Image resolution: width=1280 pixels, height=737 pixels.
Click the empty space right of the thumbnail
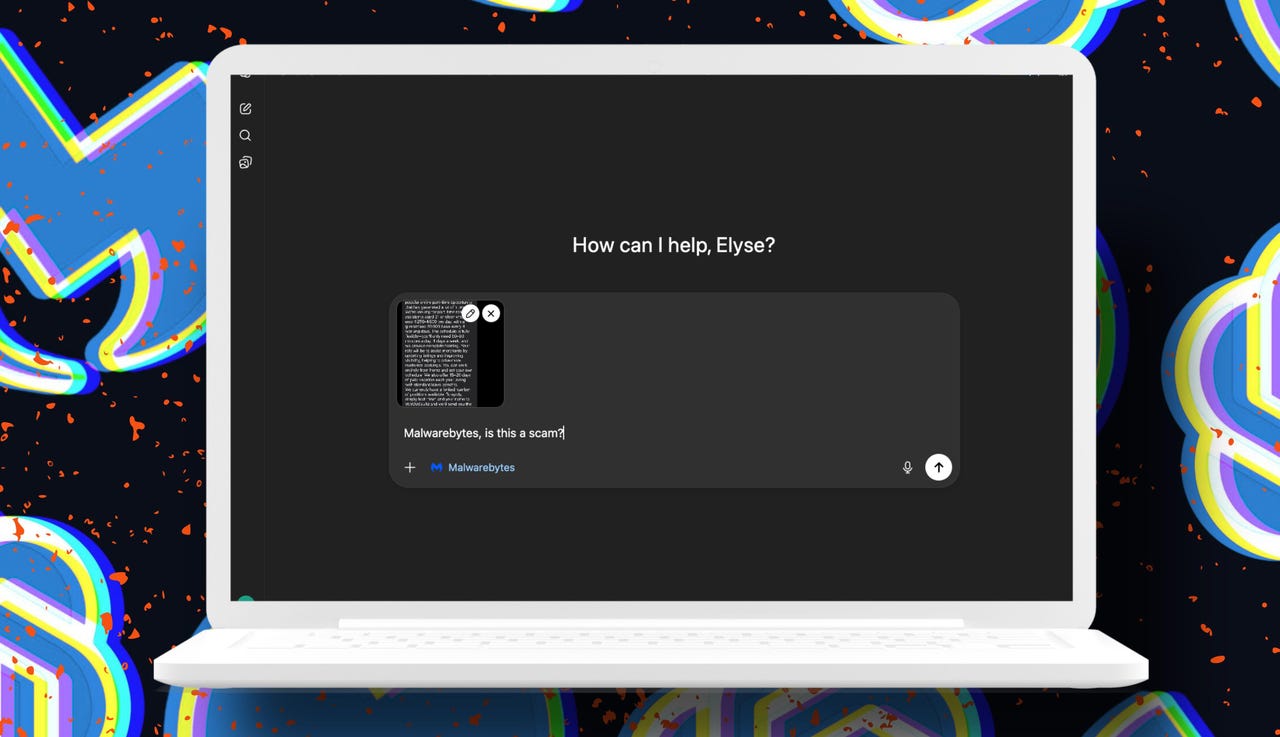click(730, 355)
